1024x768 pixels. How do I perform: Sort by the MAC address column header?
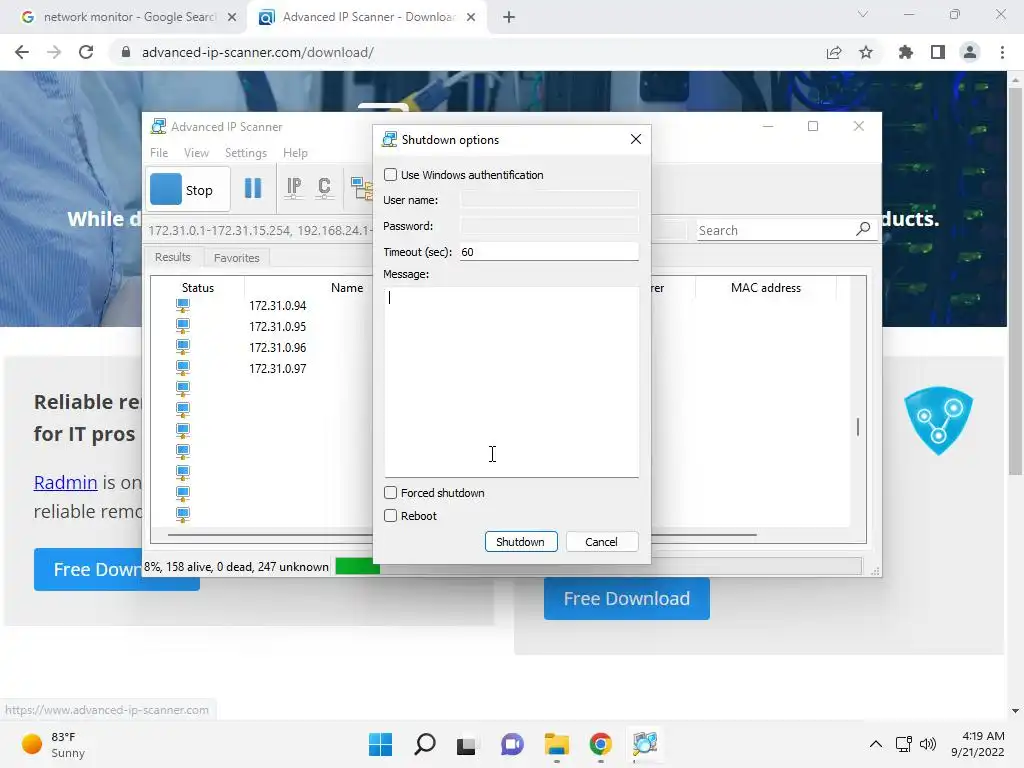pyautogui.click(x=765, y=287)
